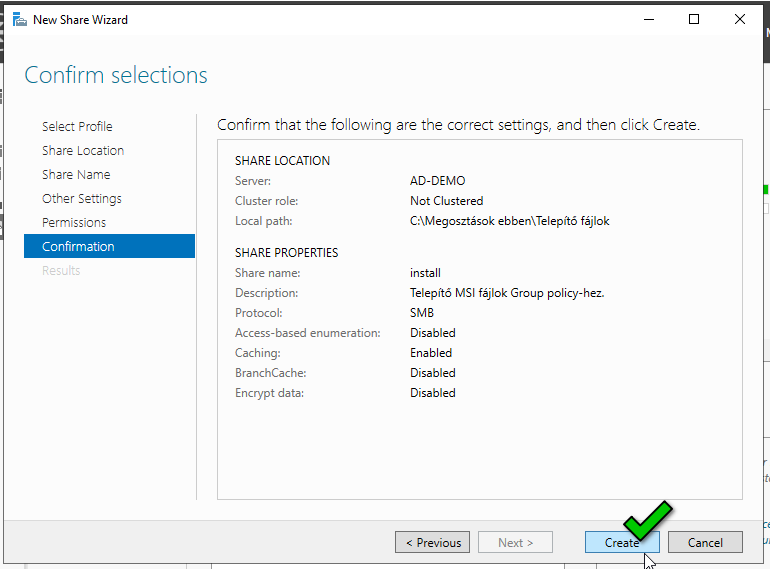Select the highlighted Confirmation step
The width and height of the screenshot is (770, 569).
78,246
